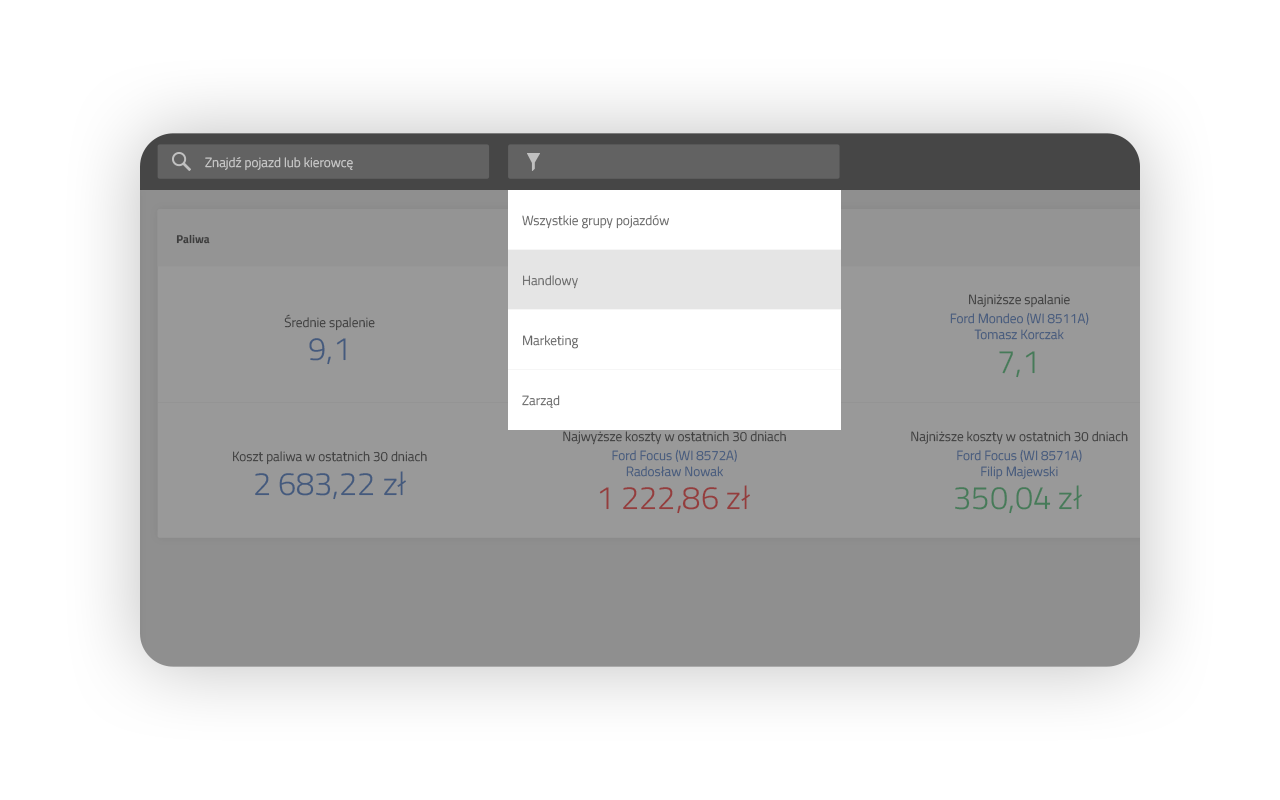1280x800 pixels.
Task: Click the highest cost value 1 222,86 zł
Action: pyautogui.click(x=674, y=498)
